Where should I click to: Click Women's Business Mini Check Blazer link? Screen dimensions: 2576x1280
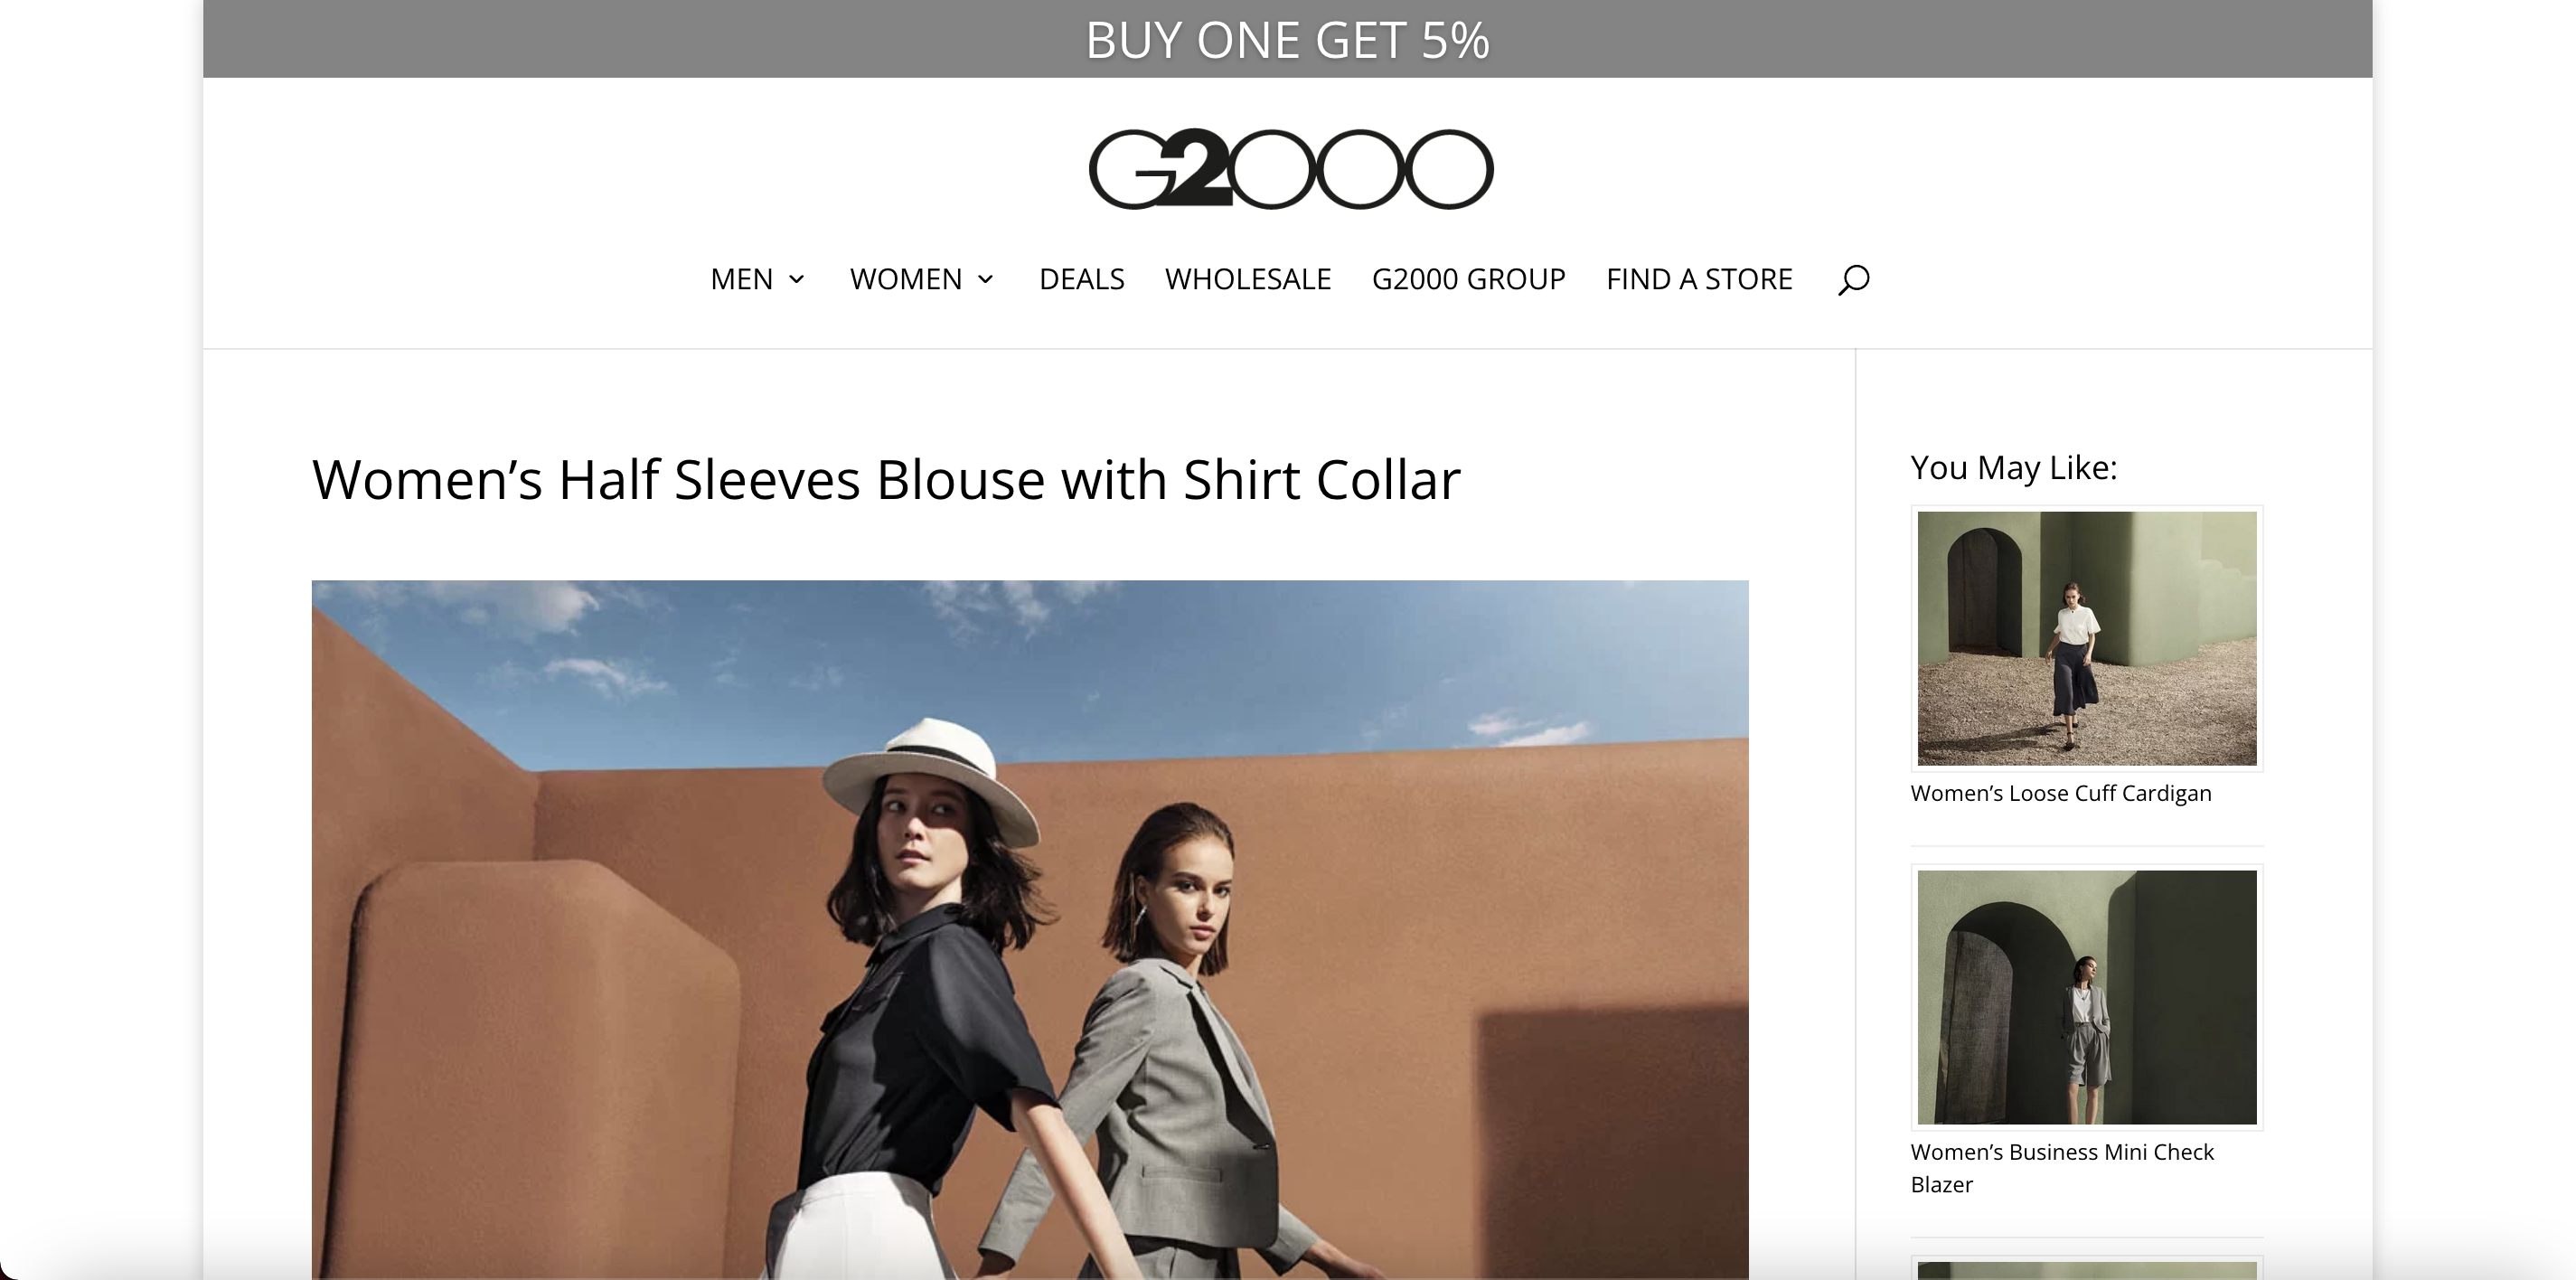(2063, 1168)
